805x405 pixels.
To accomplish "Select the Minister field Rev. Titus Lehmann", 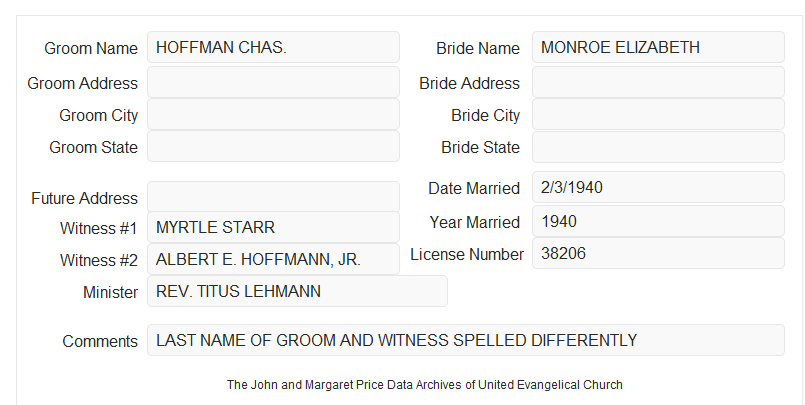I will tap(297, 291).
